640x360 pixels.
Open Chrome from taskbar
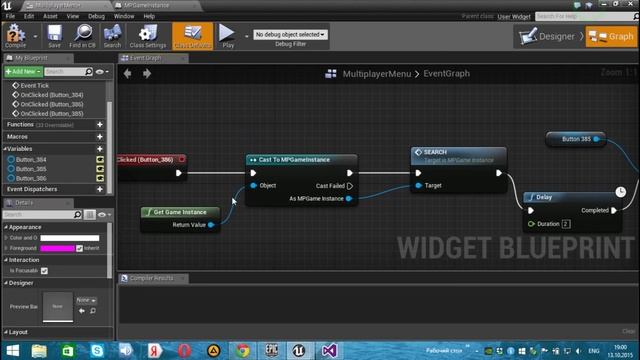point(242,351)
